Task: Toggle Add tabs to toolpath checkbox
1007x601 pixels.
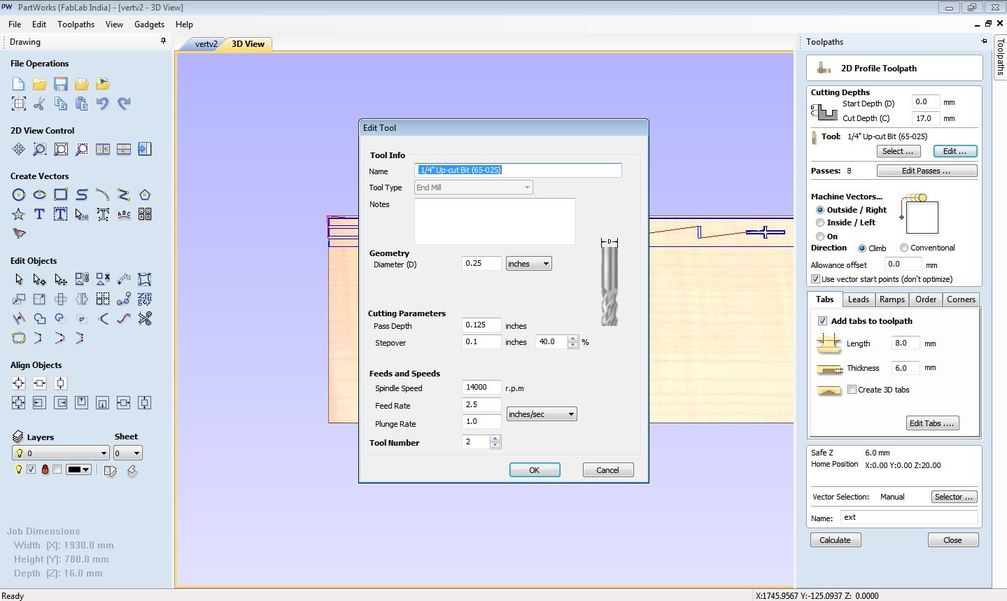Action: (x=822, y=321)
